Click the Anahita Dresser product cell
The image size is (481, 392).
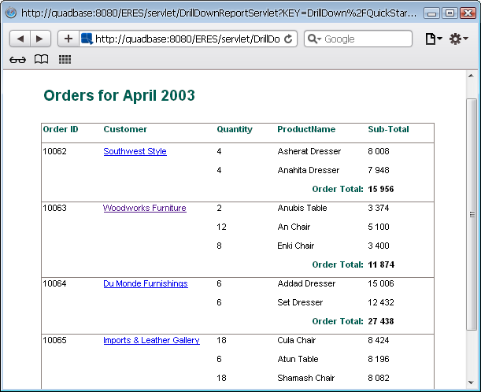click(x=308, y=170)
